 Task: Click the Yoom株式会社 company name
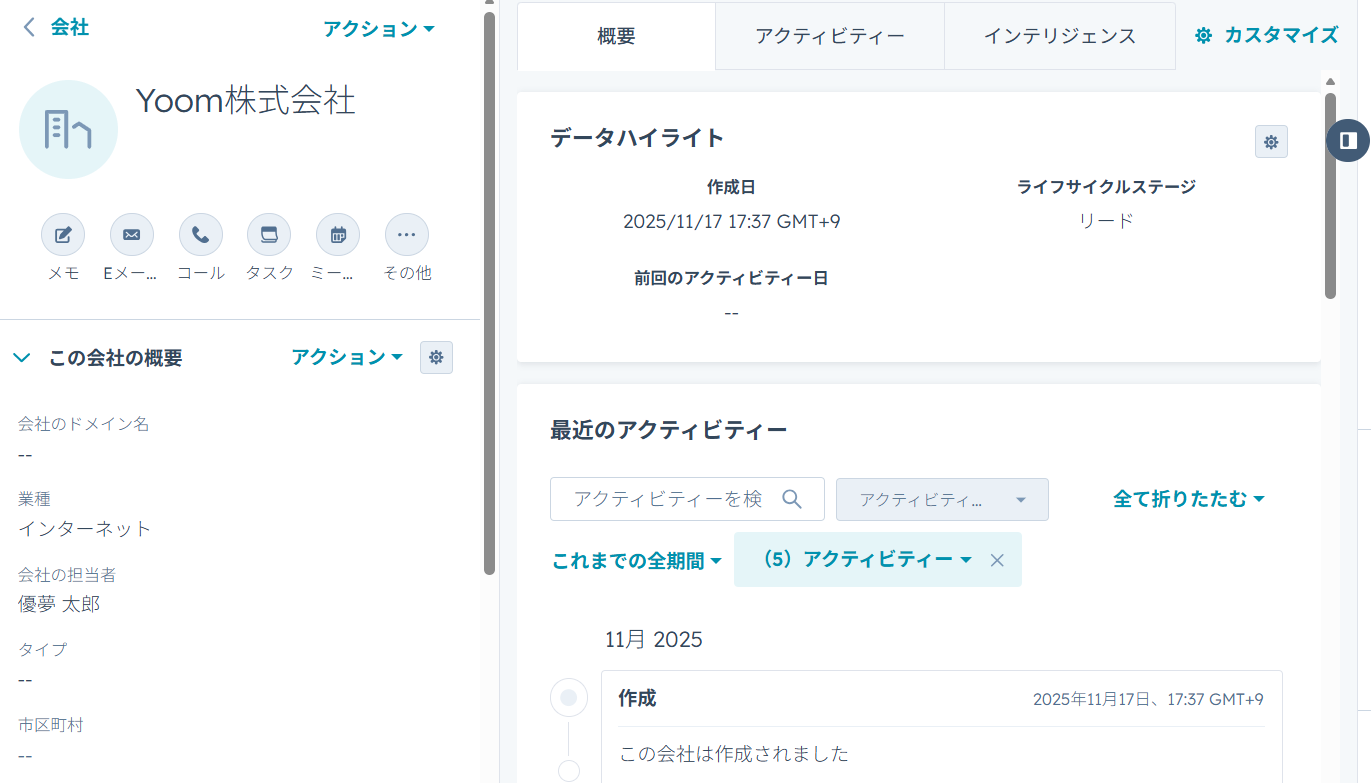tap(246, 100)
